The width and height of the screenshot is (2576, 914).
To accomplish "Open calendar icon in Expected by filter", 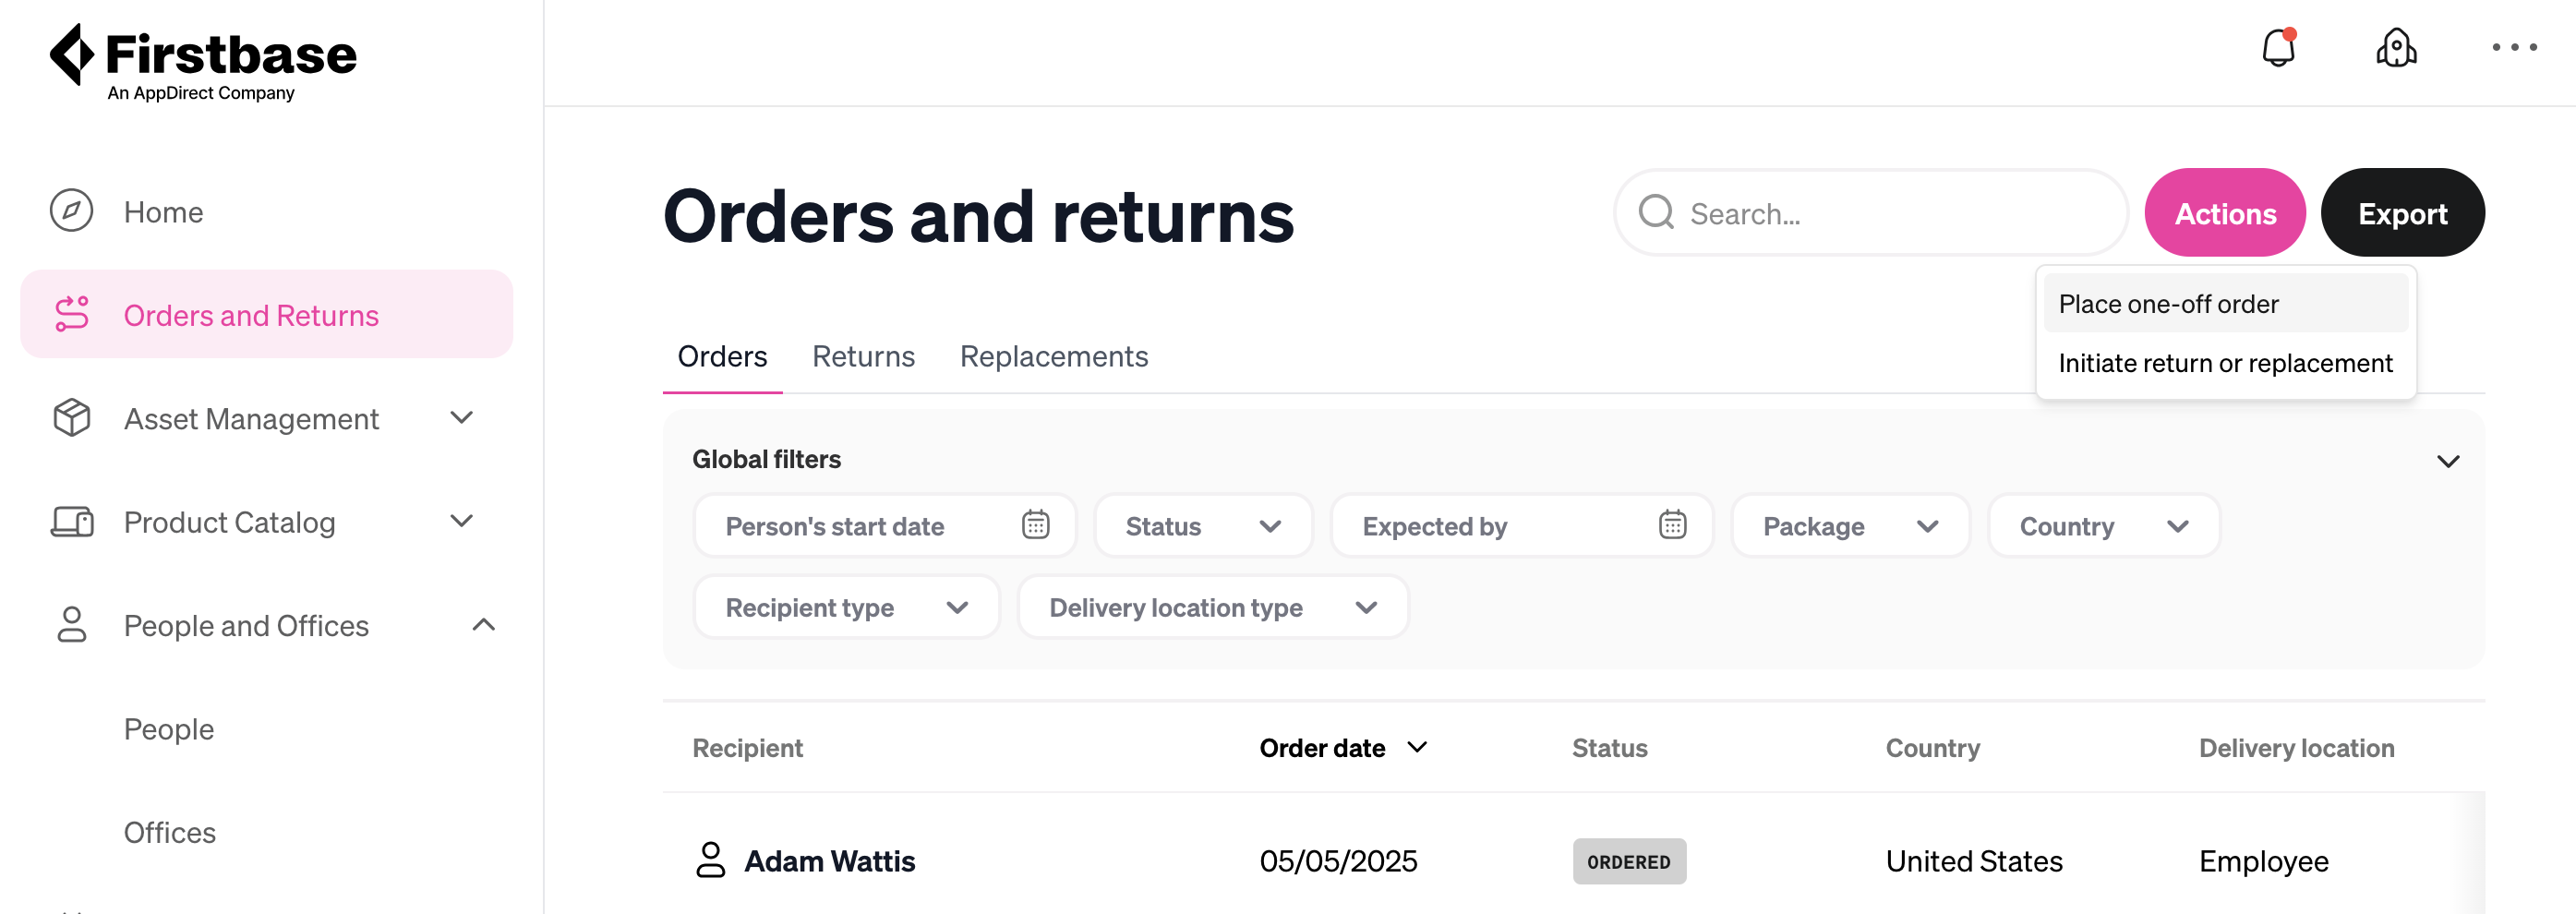I will [x=1672, y=525].
